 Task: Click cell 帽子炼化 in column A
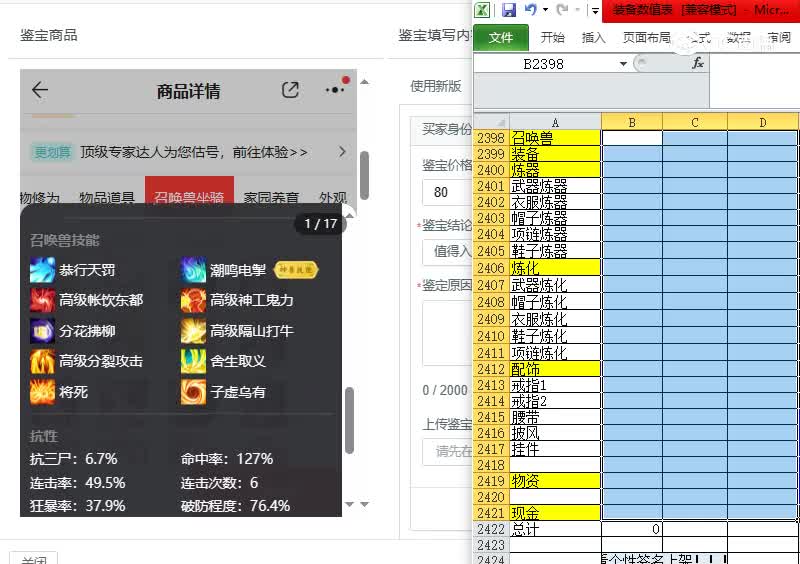pos(555,302)
